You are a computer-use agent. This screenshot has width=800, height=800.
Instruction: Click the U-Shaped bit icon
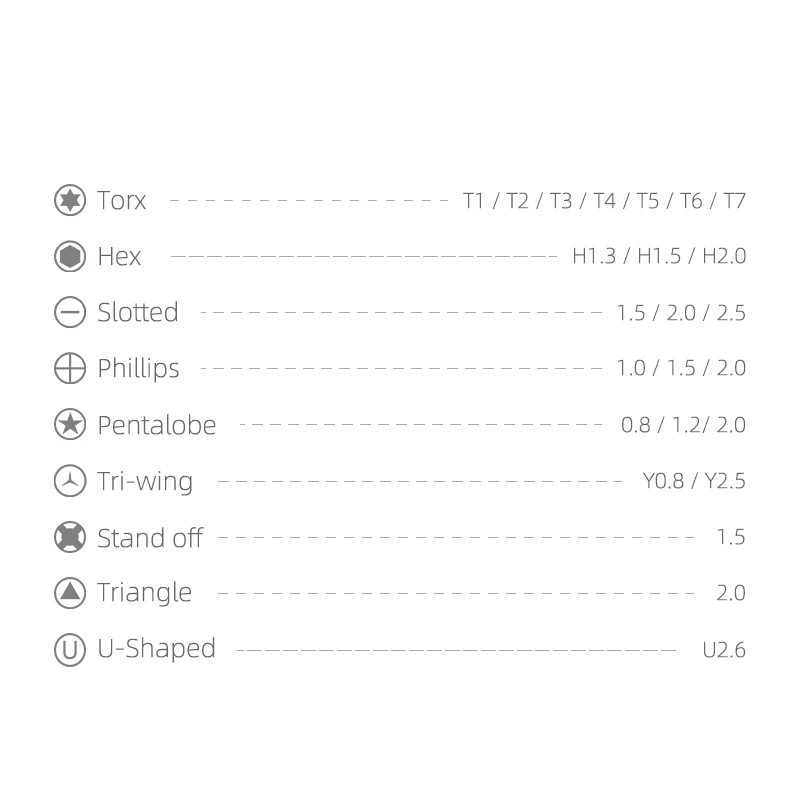[x=69, y=649]
